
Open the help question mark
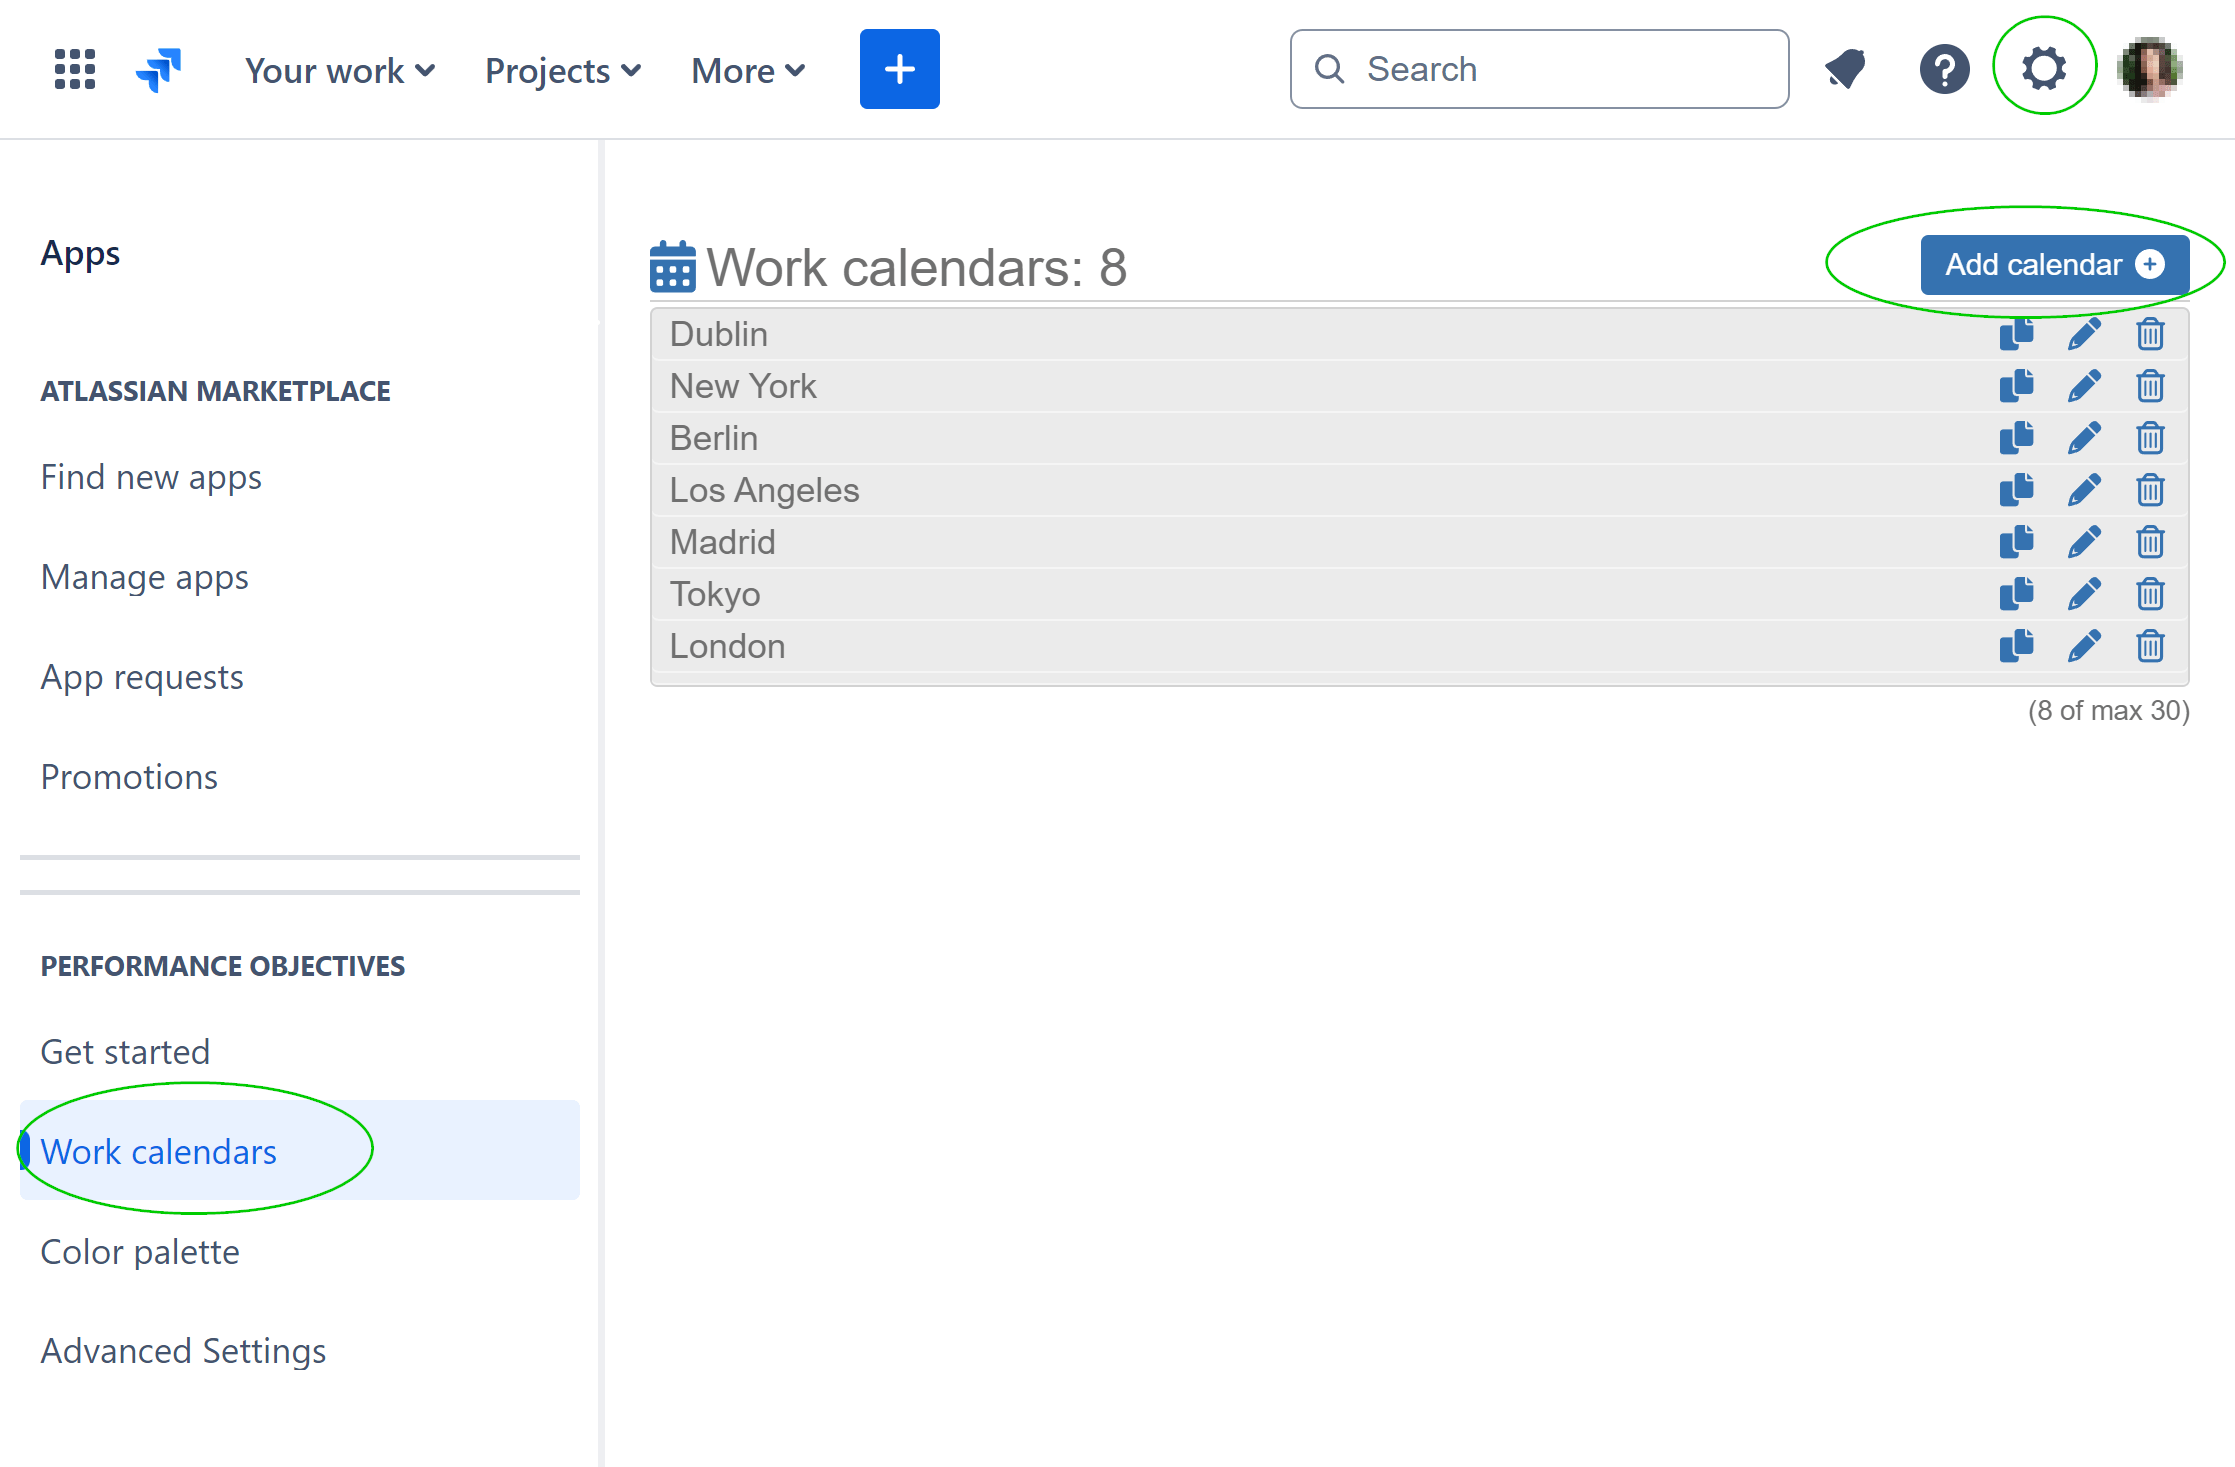(1943, 68)
